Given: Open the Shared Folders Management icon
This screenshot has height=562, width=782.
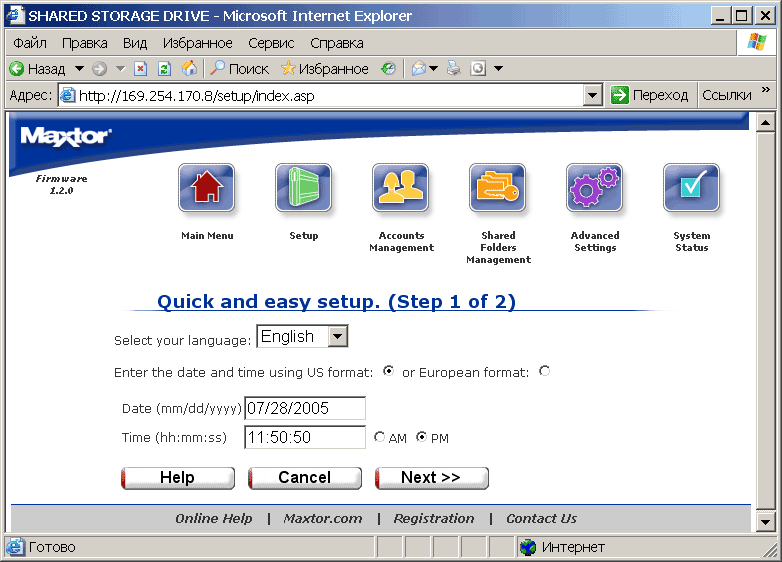Looking at the screenshot, I should tap(497, 188).
